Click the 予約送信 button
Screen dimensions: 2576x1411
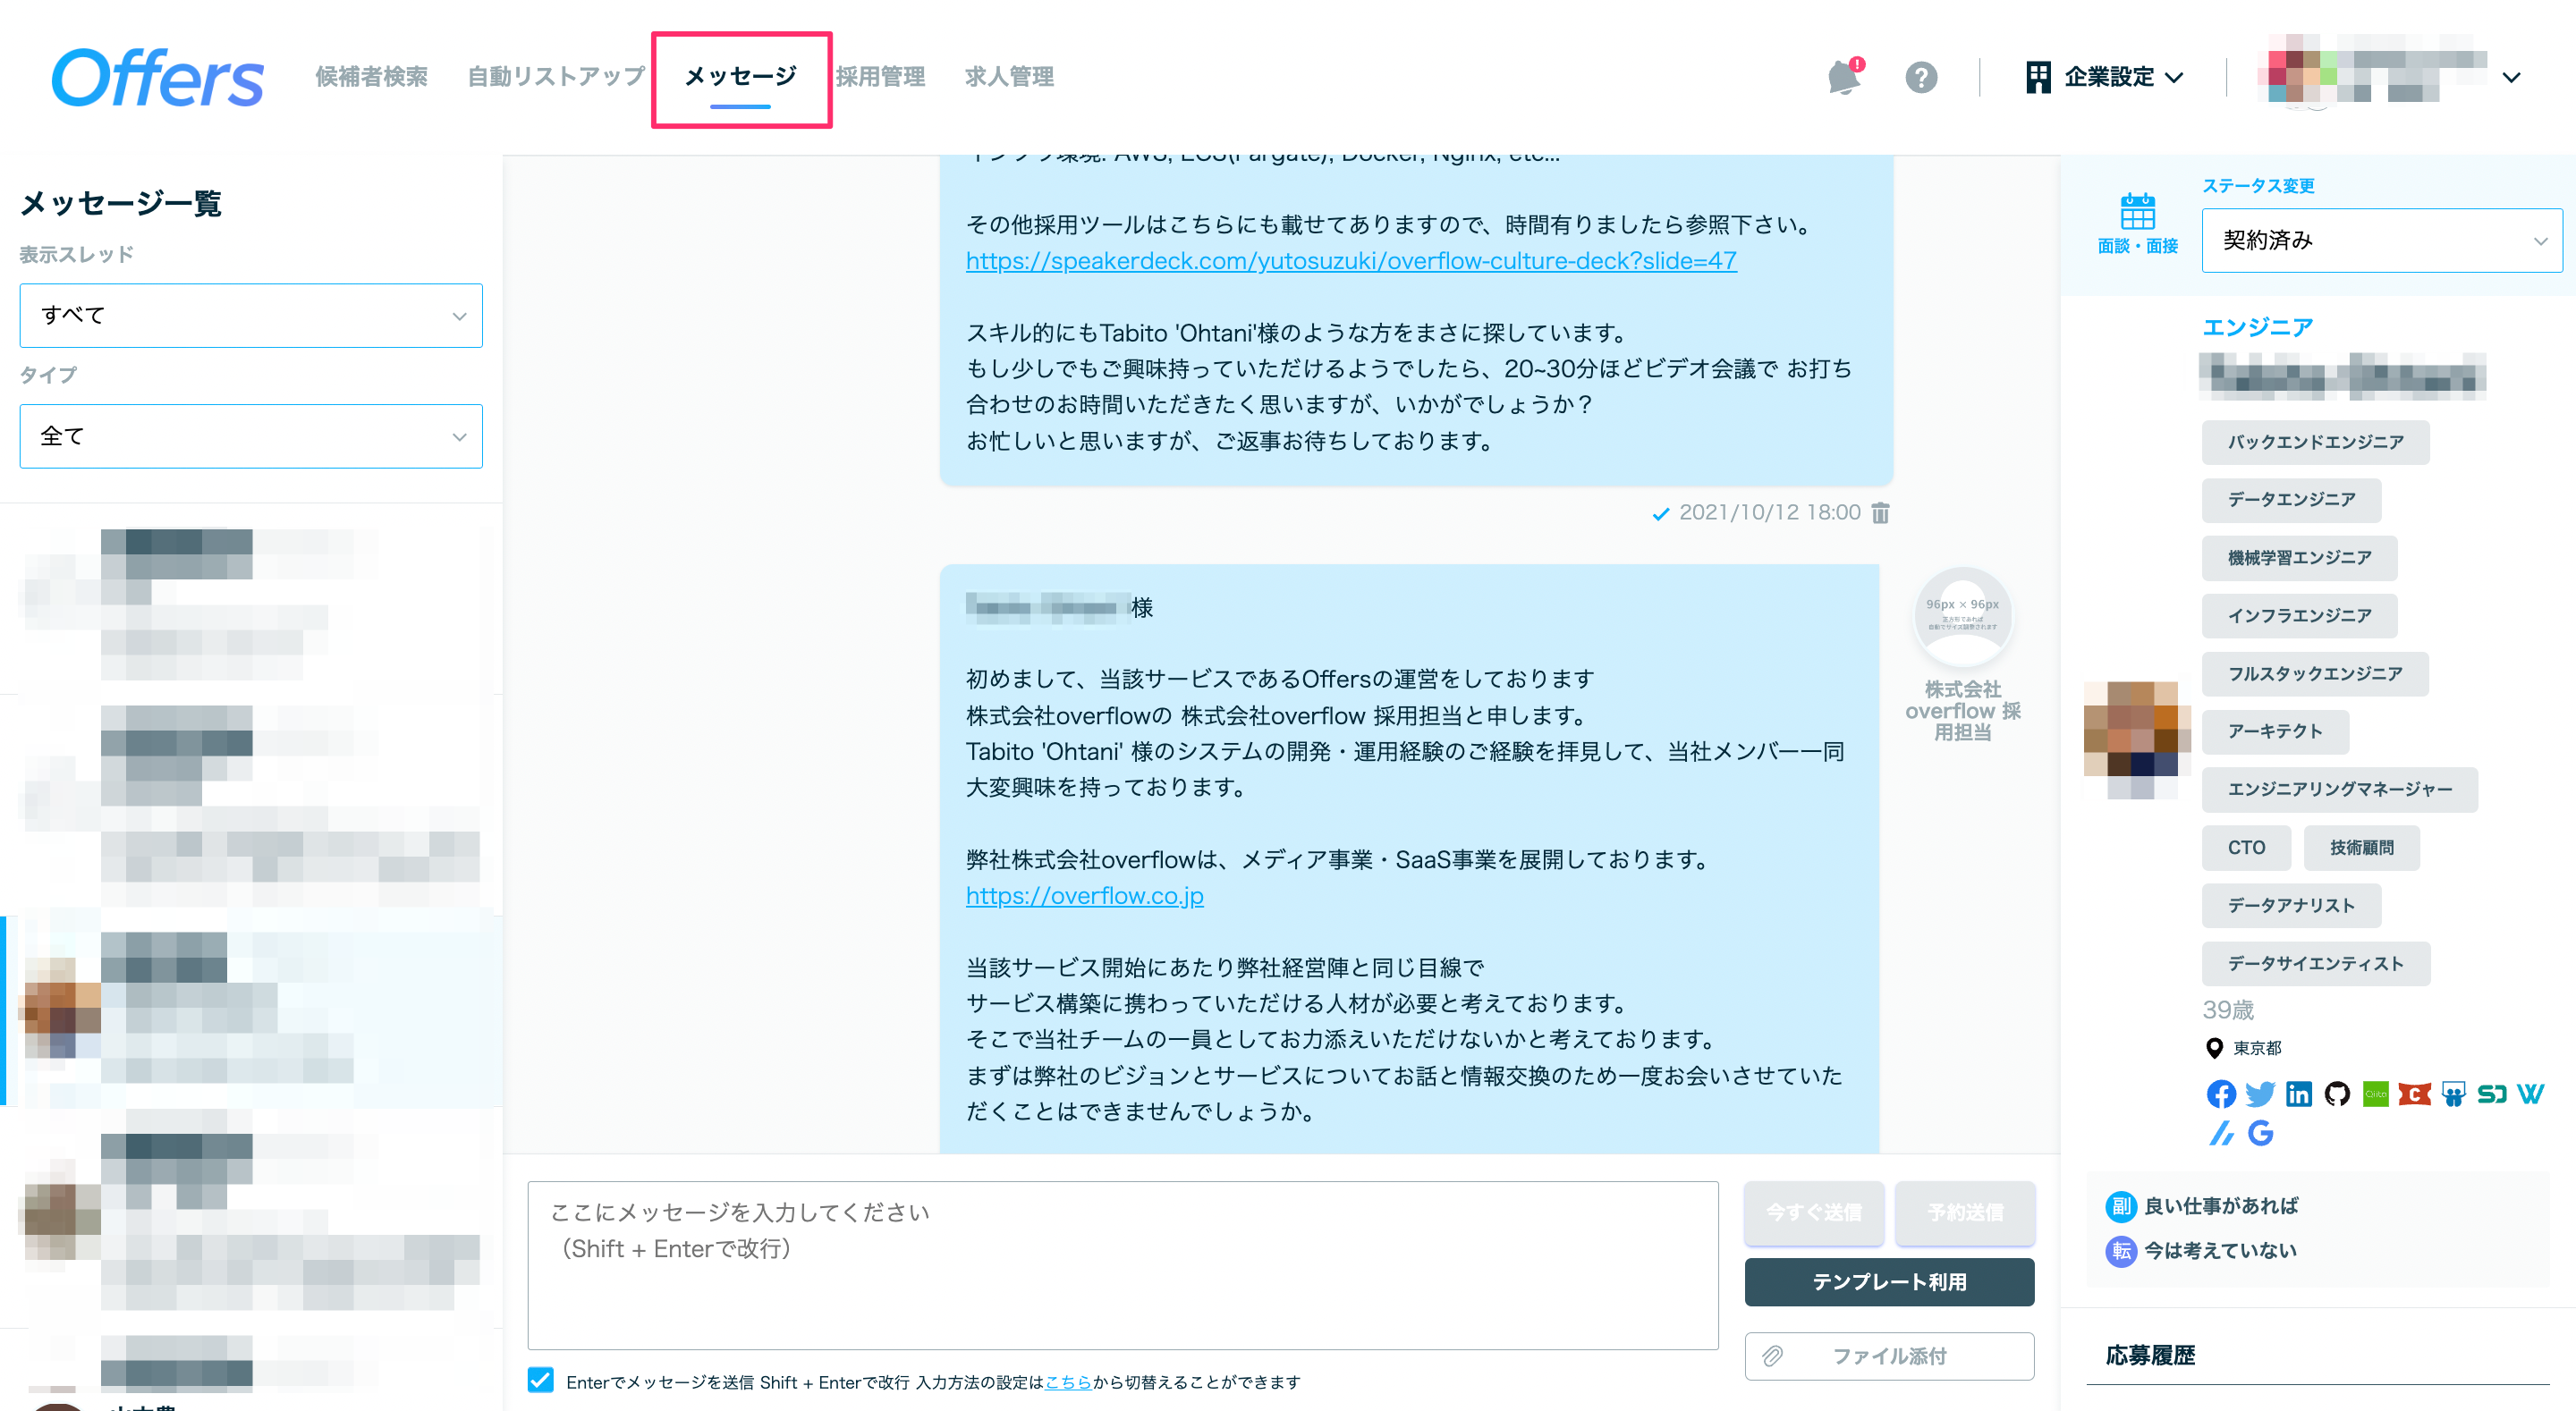coord(1965,1212)
